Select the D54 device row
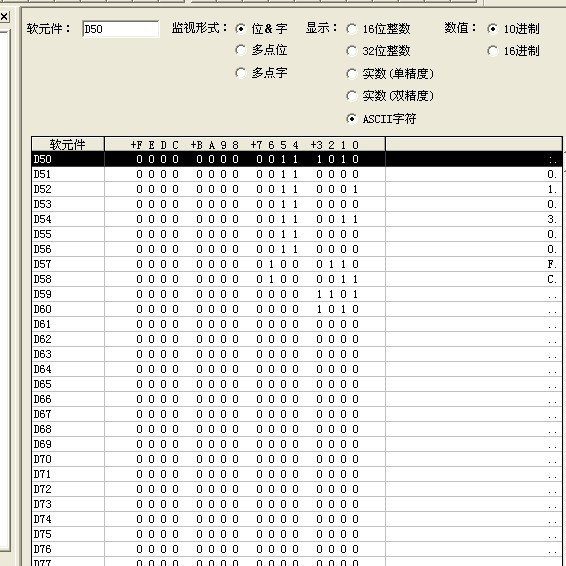The width and height of the screenshot is (566, 566). 297,219
